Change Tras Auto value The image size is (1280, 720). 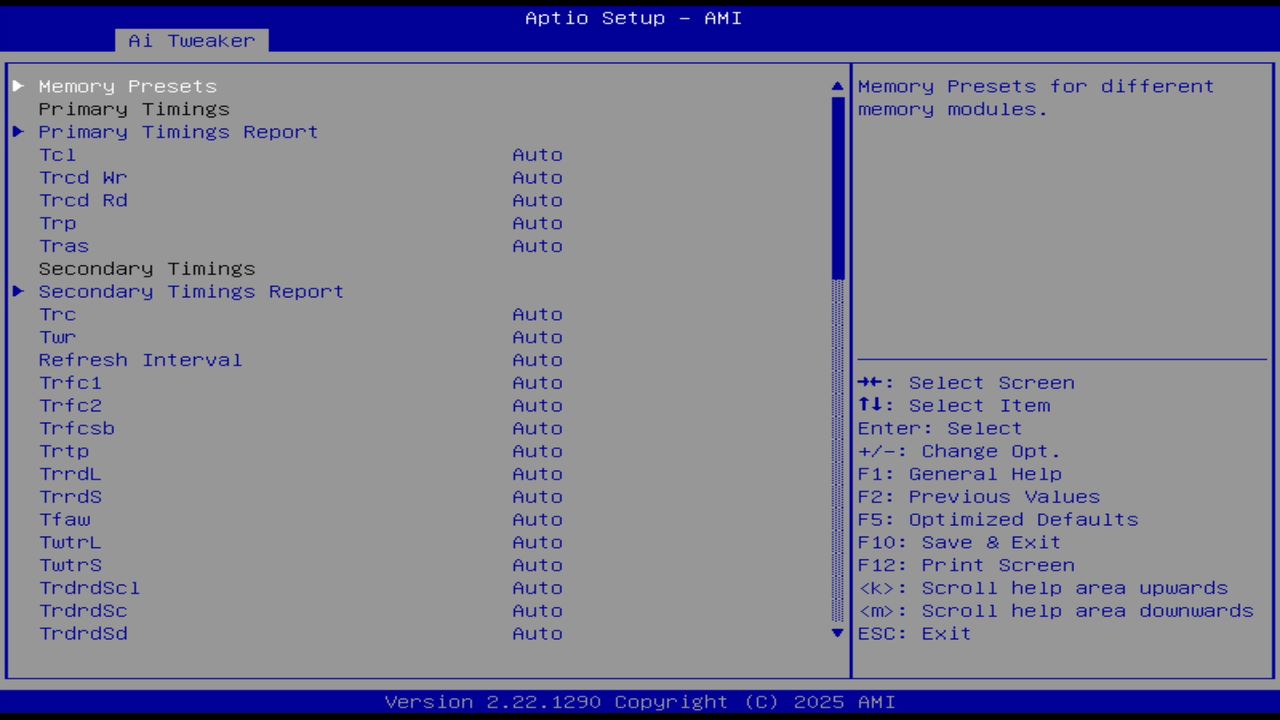click(537, 246)
